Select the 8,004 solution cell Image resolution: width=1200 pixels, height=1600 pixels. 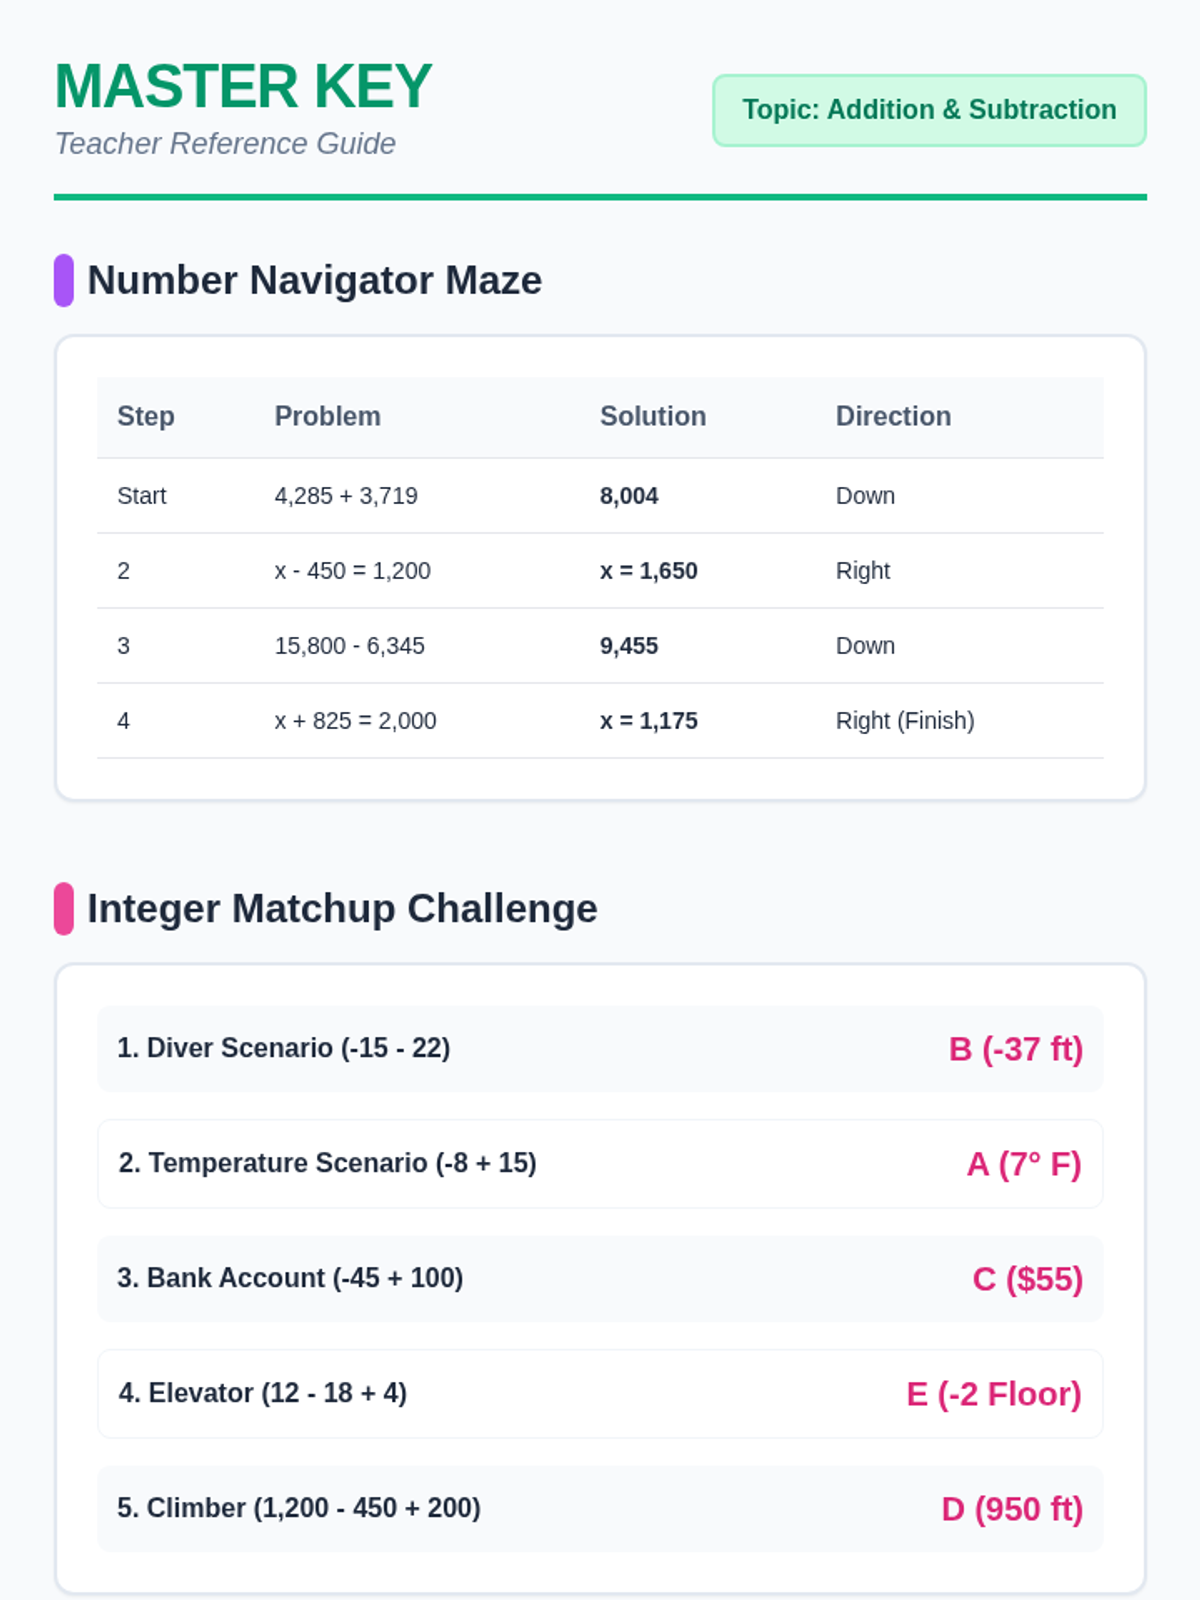(x=629, y=496)
